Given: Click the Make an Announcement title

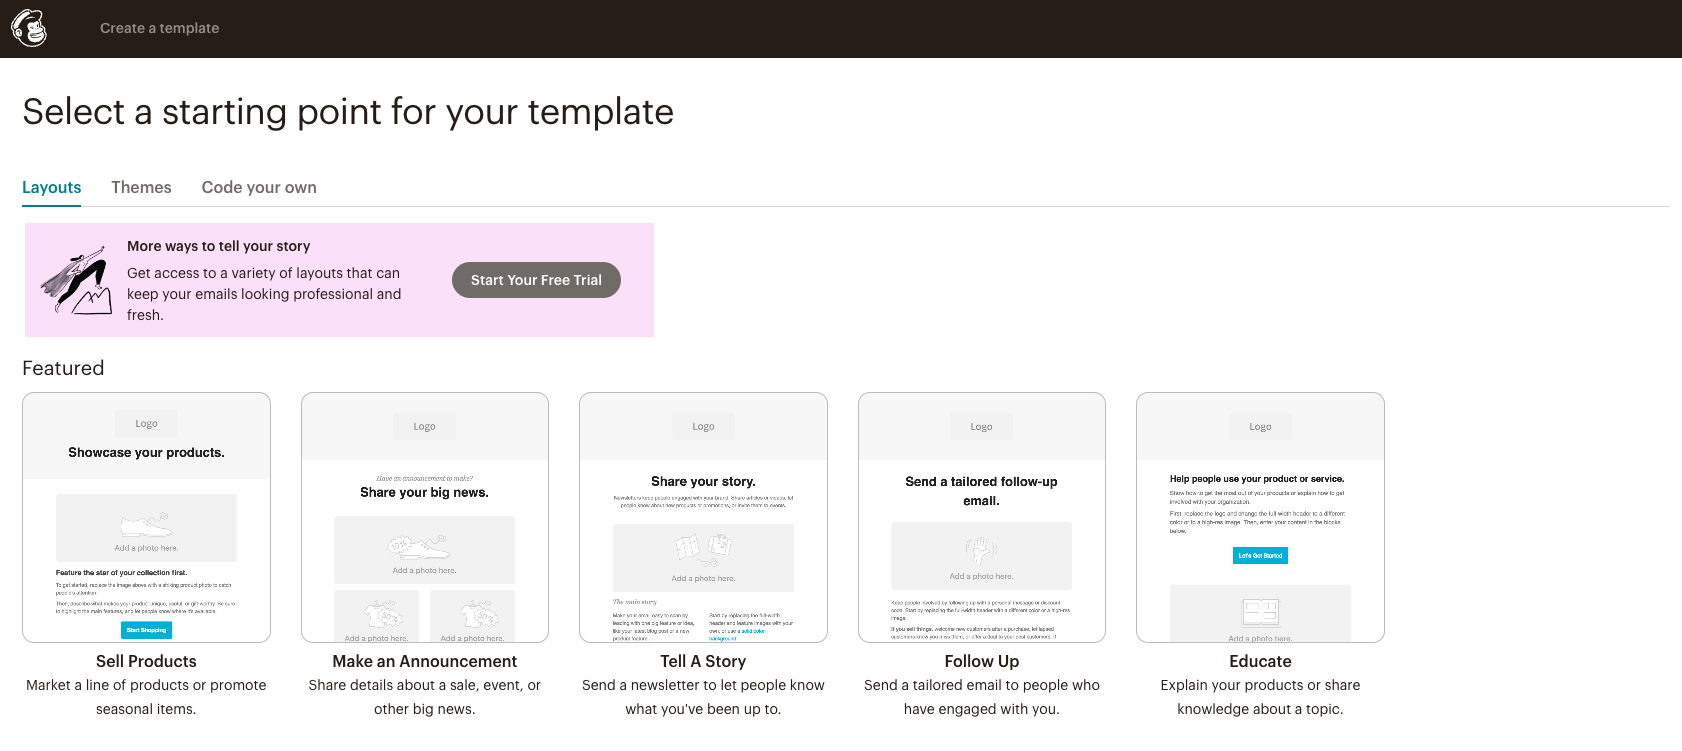Looking at the screenshot, I should [x=425, y=661].
